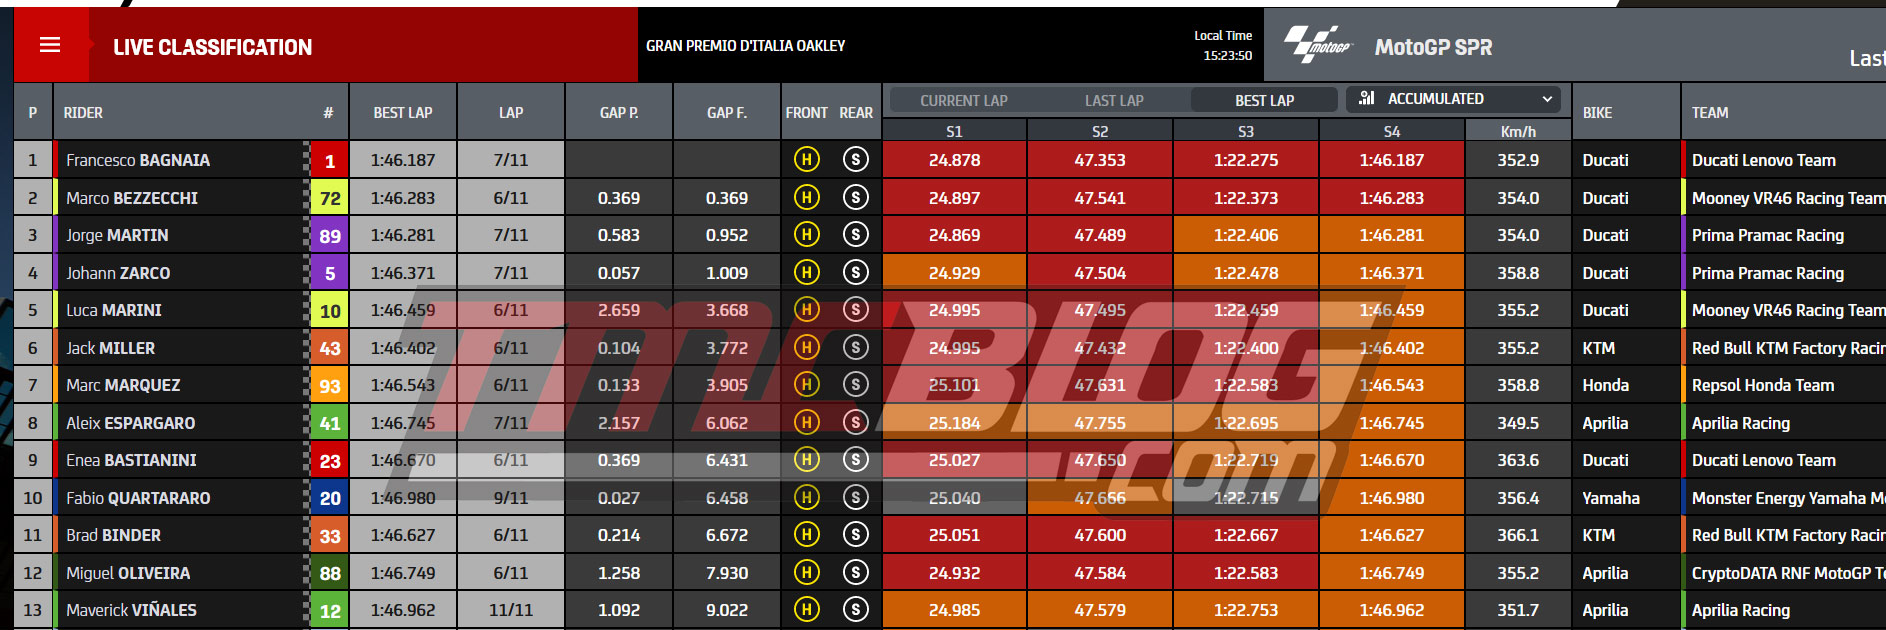Click the front H tyre icon for Viñales
The height and width of the screenshot is (630, 1886).
[x=806, y=610]
